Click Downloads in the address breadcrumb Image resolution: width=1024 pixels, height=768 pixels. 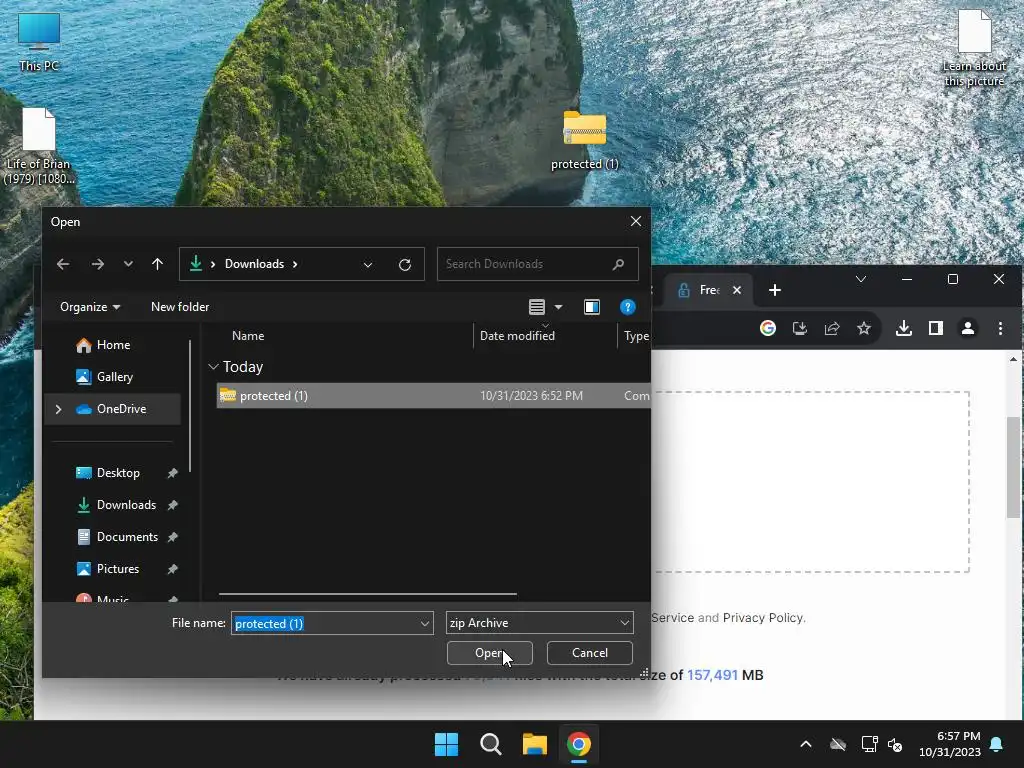pos(254,264)
